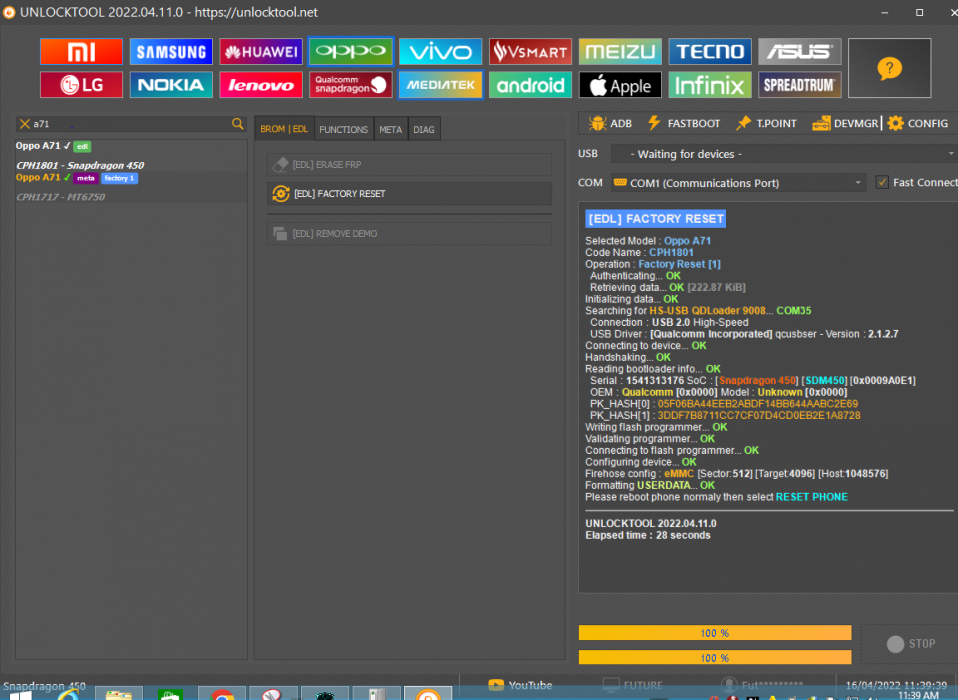Switch to the META tab
Viewport: 958px width, 700px height.
click(x=390, y=129)
